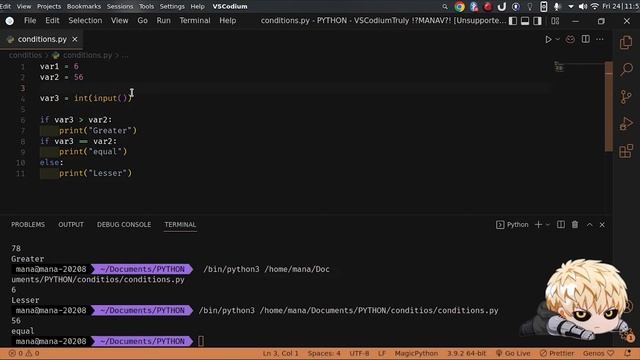Toggle the secondary side bar layout
640x360 pixels.
point(538,21)
